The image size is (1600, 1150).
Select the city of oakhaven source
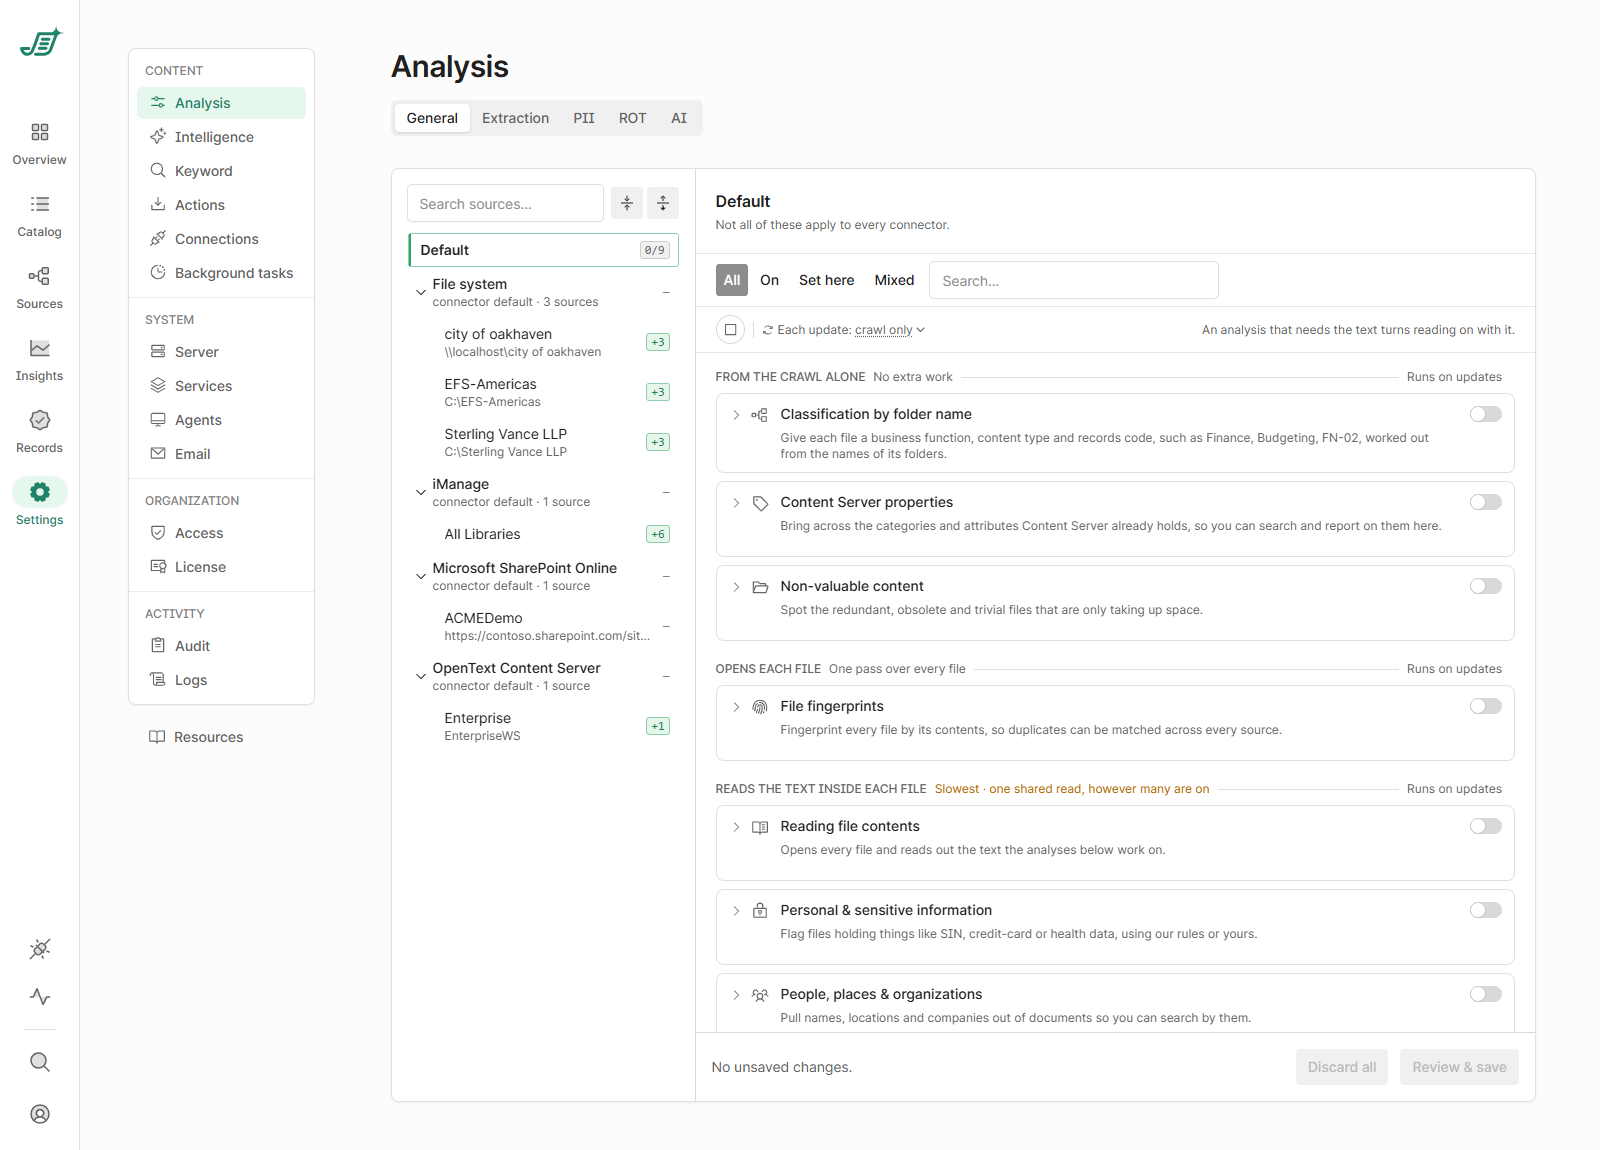(x=543, y=342)
